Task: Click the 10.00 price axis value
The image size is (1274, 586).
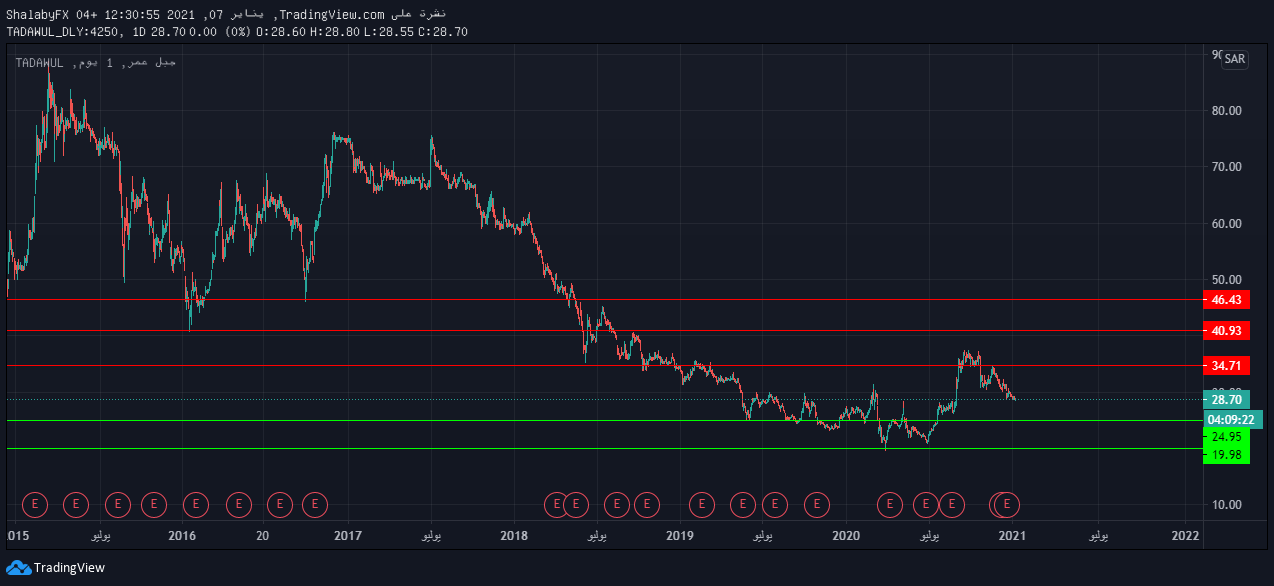Action: click(1226, 505)
